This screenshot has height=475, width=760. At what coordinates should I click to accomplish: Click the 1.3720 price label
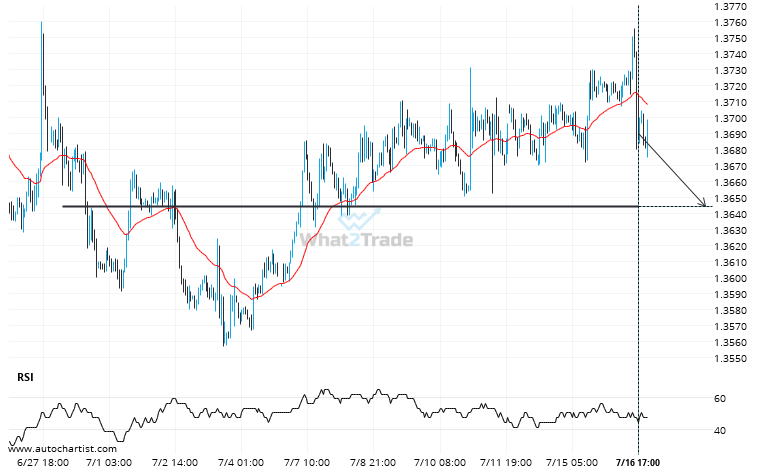pos(730,86)
